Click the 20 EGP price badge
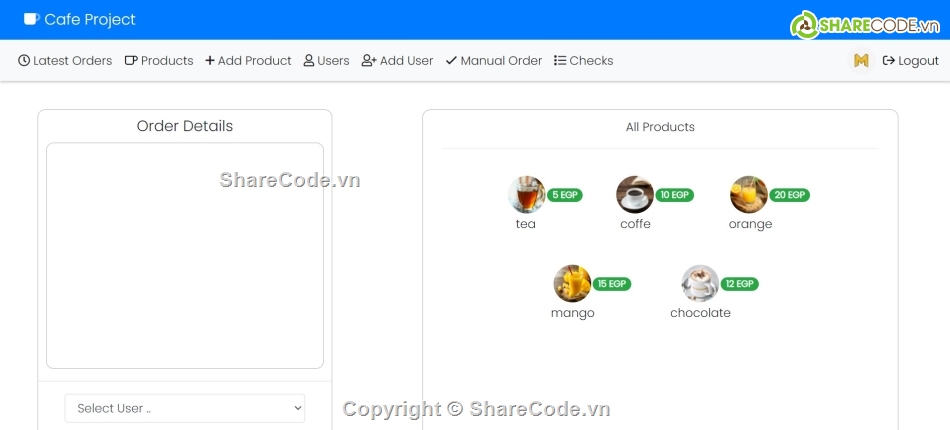Viewport: 950px width, 430px height. (789, 195)
